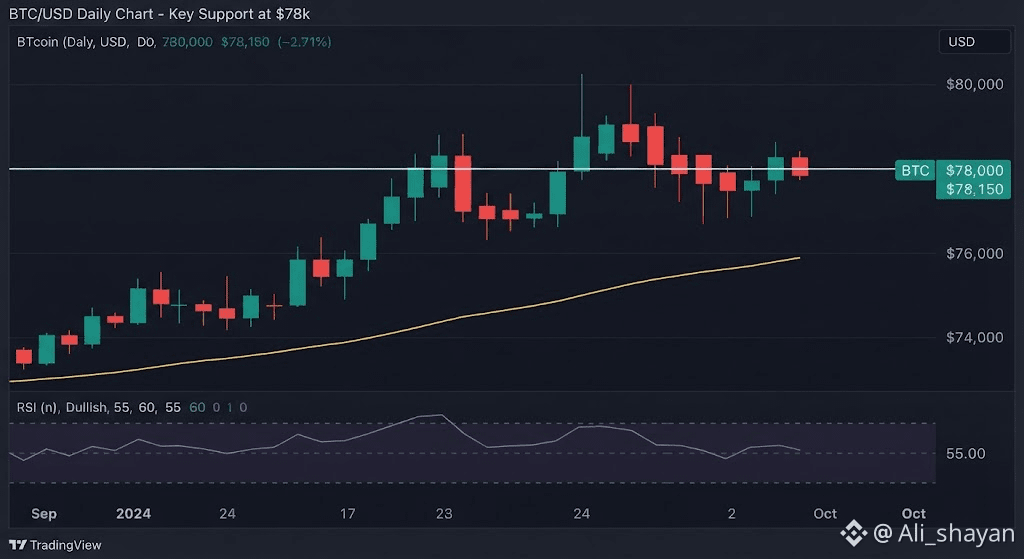The height and width of the screenshot is (559, 1024).
Task: Click the 2024 date axis label
Action: (133, 514)
